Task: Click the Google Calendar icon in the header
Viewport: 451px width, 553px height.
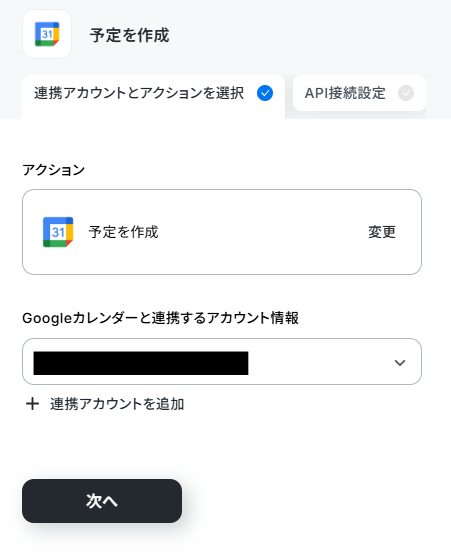Action: [47, 34]
